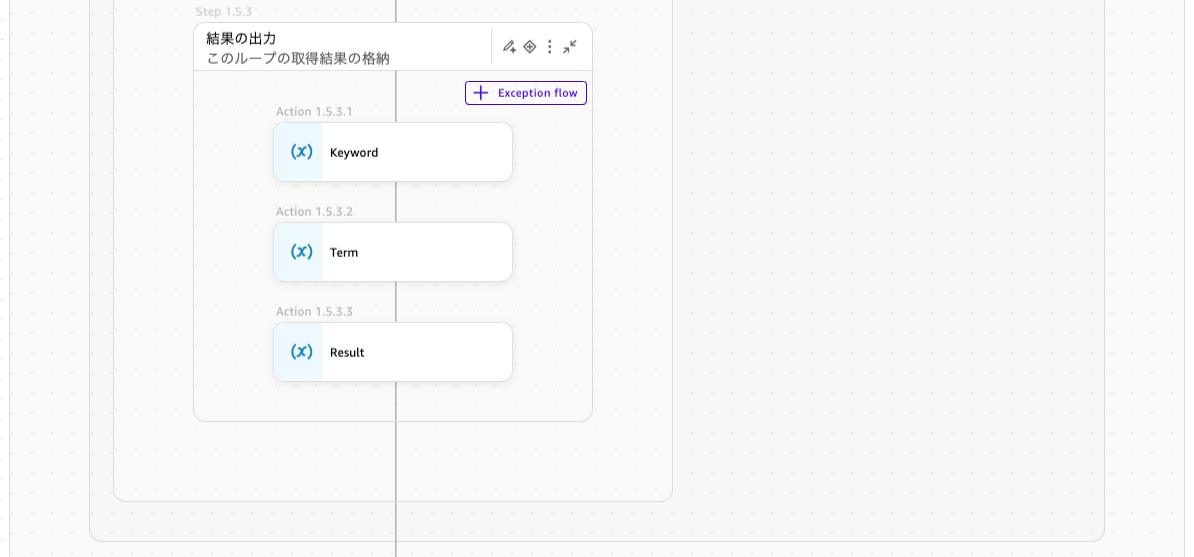This screenshot has width=1194, height=557.
Task: Add an Exception flow to the step
Action: tap(526, 93)
